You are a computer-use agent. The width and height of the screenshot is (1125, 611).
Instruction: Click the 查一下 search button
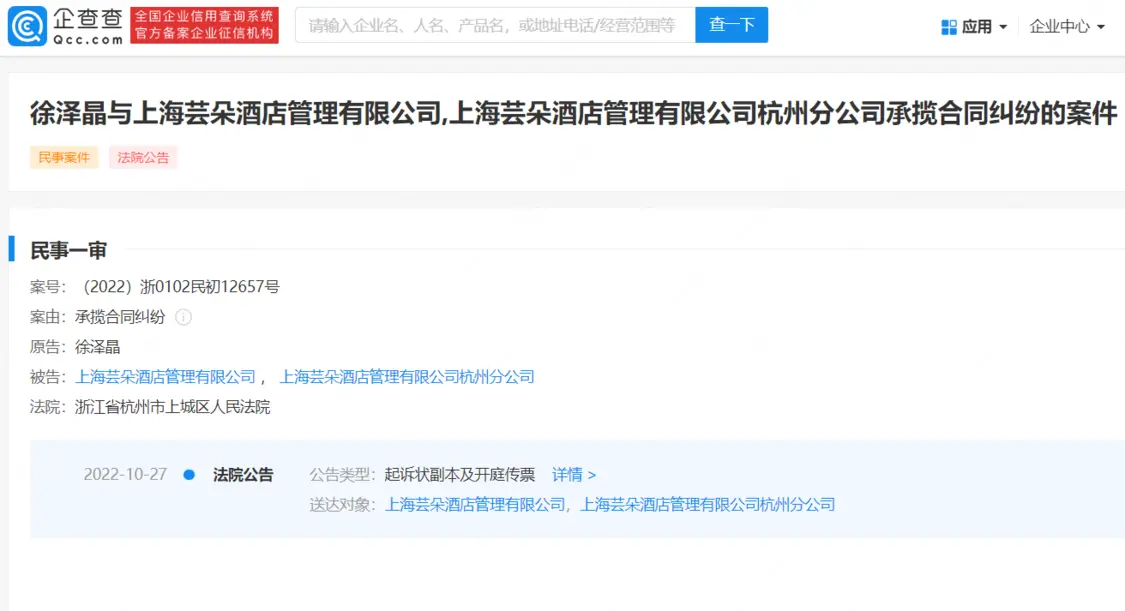click(x=731, y=25)
